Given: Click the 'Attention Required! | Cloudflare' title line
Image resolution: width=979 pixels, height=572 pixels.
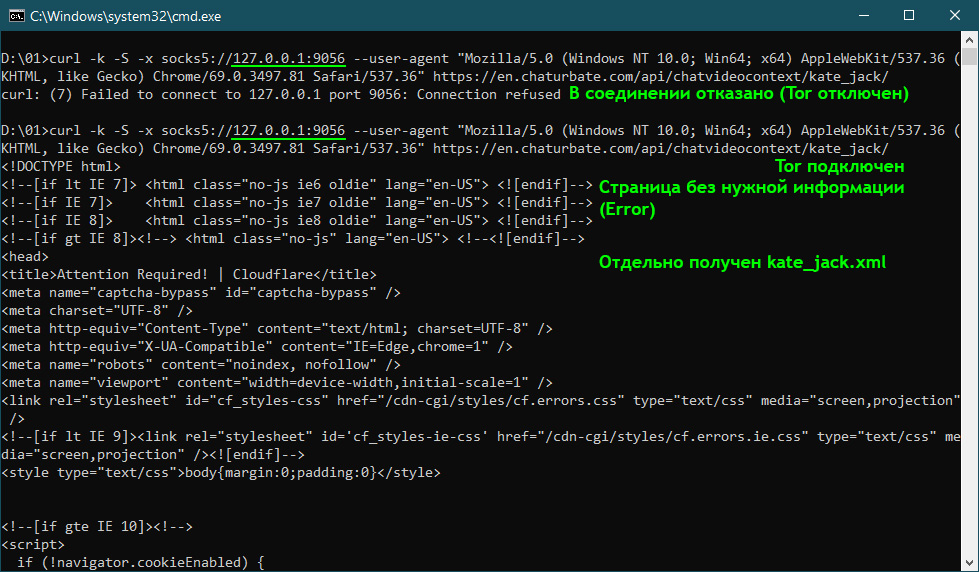Looking at the screenshot, I should coord(189,275).
